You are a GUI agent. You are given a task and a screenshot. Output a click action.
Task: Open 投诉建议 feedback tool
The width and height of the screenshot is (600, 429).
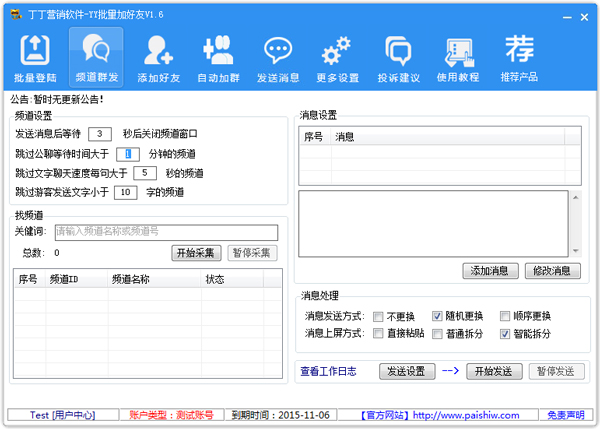click(398, 58)
